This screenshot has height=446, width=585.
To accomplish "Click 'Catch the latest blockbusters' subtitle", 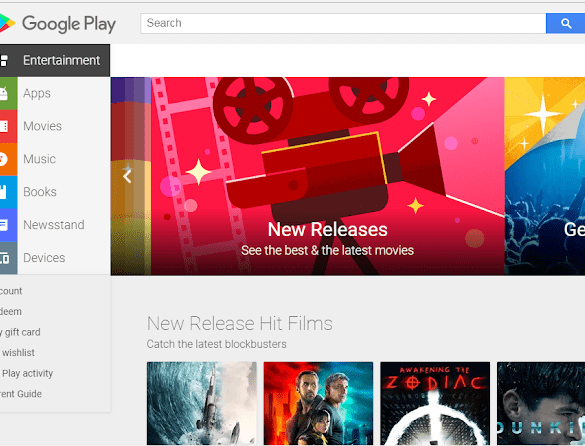I will click(216, 344).
